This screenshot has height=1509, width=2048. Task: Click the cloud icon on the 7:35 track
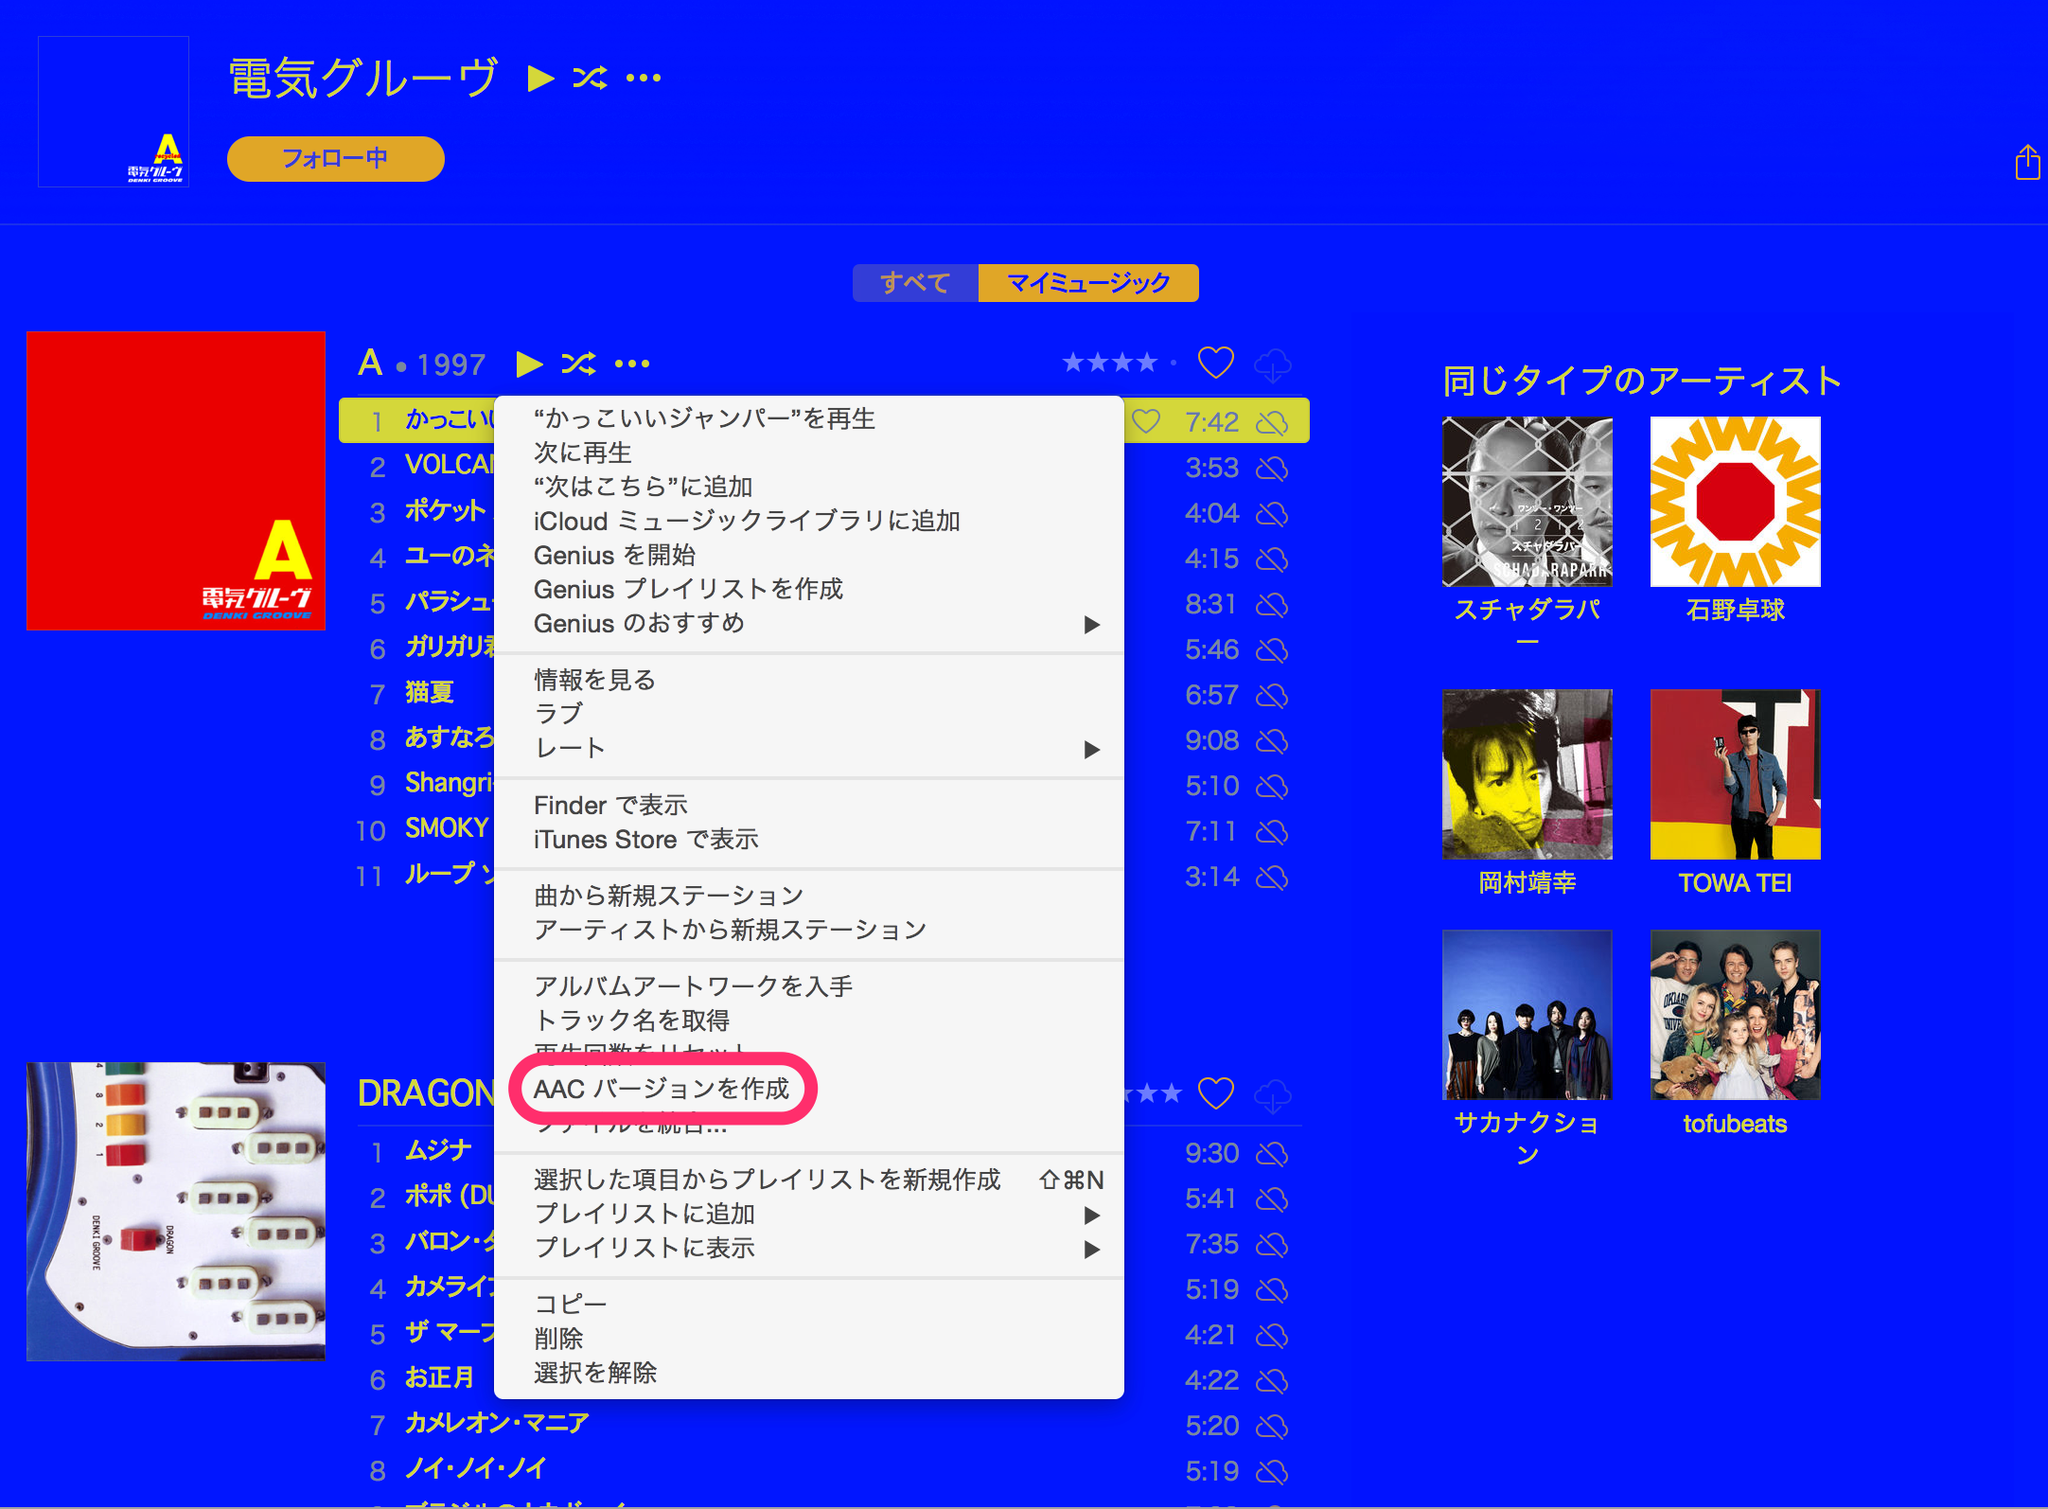coord(1272,1245)
